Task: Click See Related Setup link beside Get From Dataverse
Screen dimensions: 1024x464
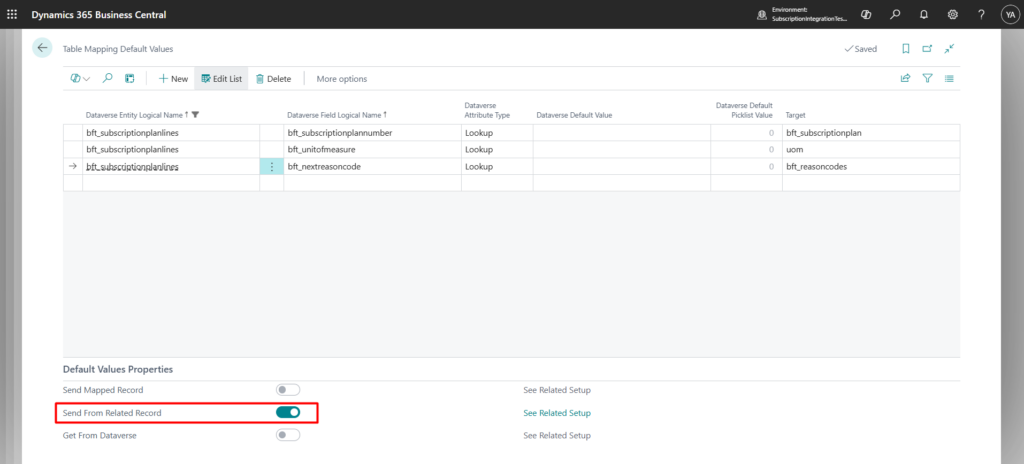Action: click(557, 435)
